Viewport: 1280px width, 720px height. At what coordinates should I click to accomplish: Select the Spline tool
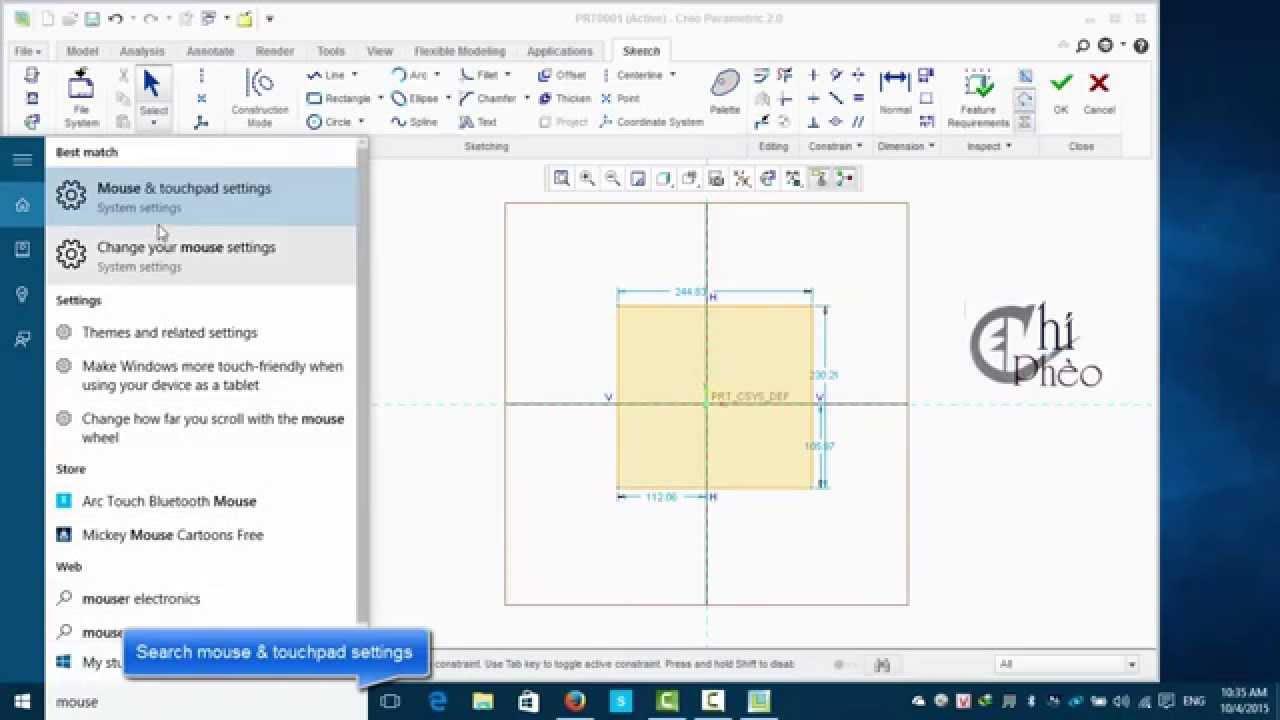tap(414, 122)
